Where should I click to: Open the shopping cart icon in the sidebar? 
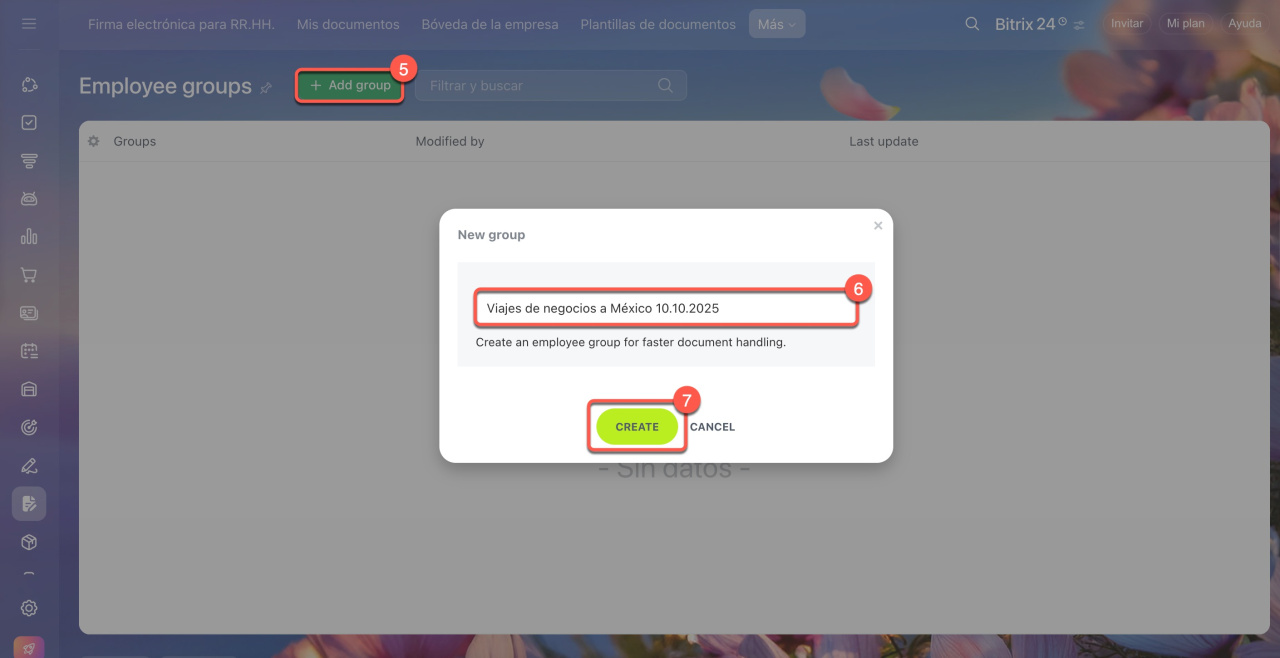(x=29, y=274)
